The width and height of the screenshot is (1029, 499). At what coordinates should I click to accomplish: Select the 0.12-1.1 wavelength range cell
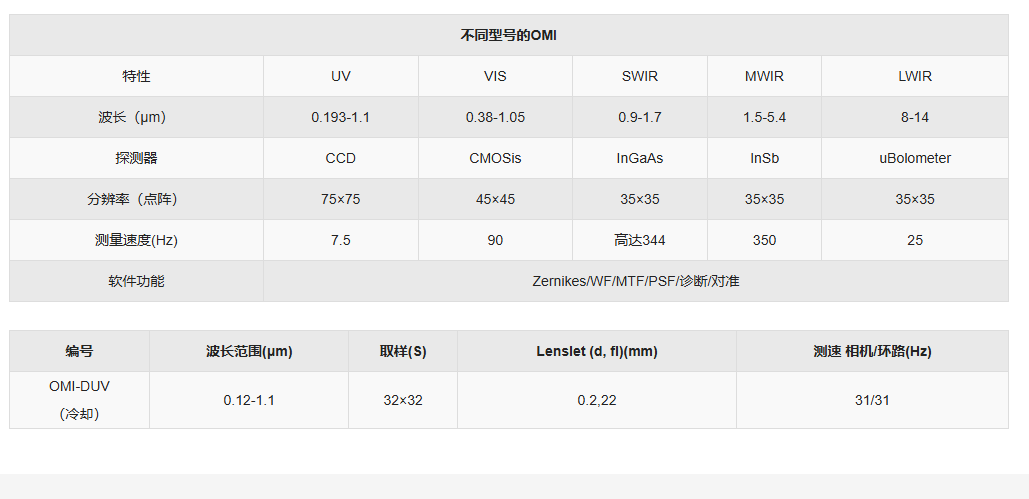click(x=249, y=400)
